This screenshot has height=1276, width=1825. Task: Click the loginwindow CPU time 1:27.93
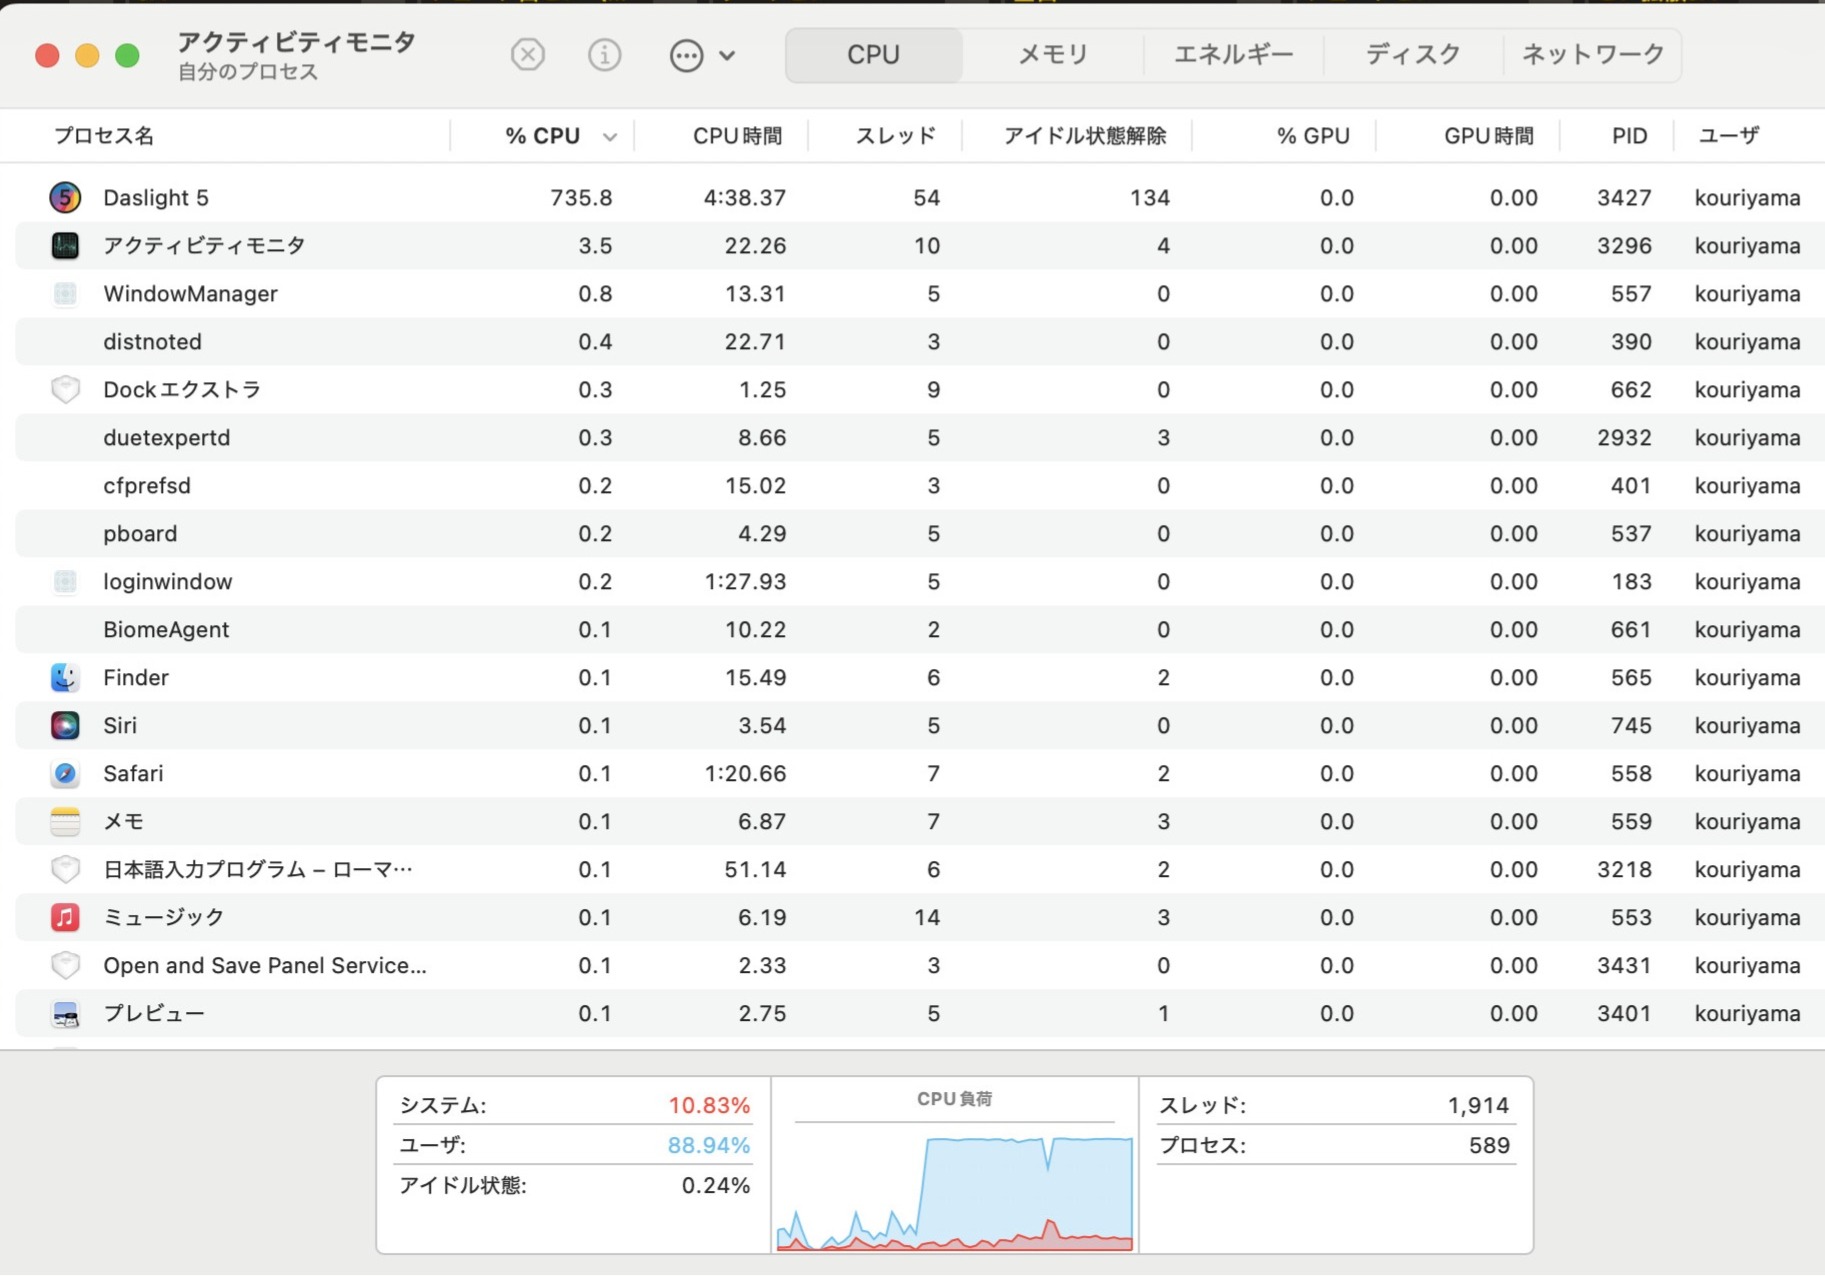click(x=745, y=581)
